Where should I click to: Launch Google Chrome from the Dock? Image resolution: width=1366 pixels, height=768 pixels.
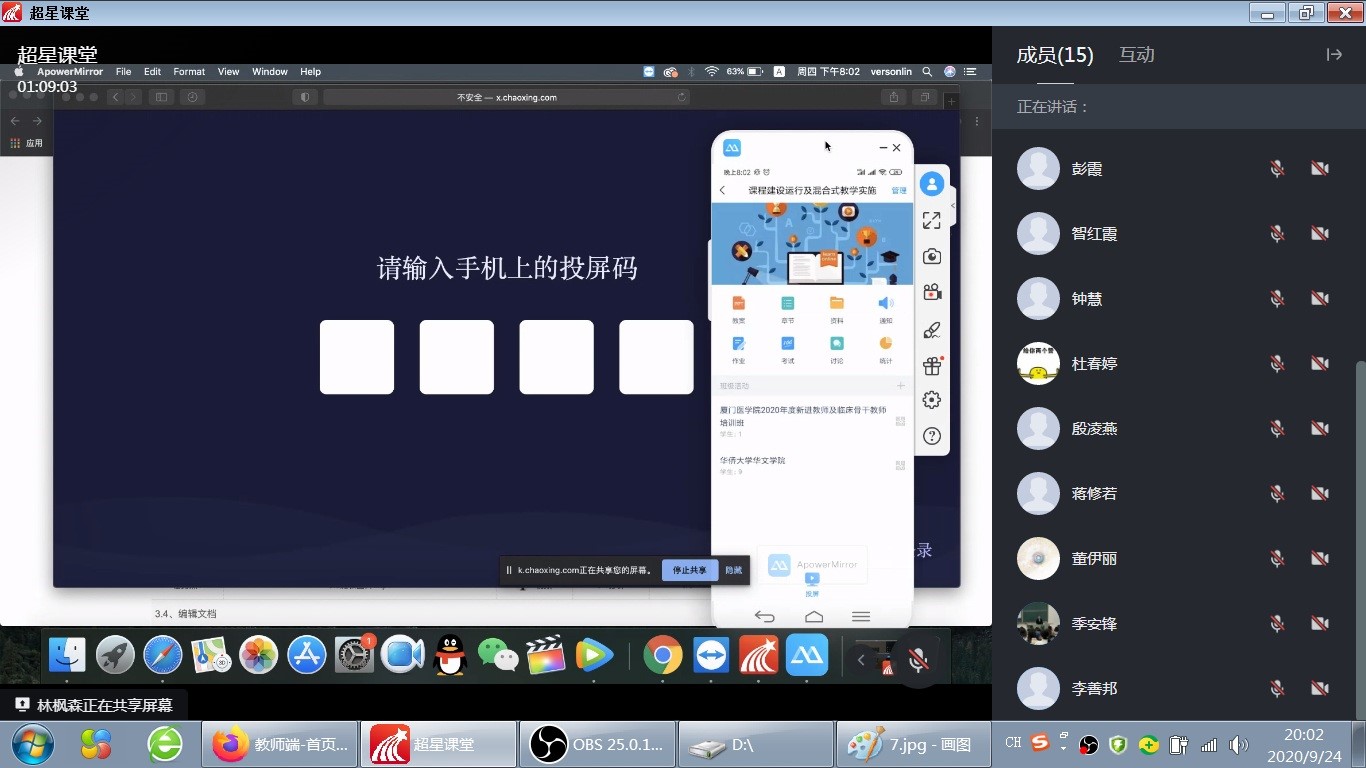[662, 655]
